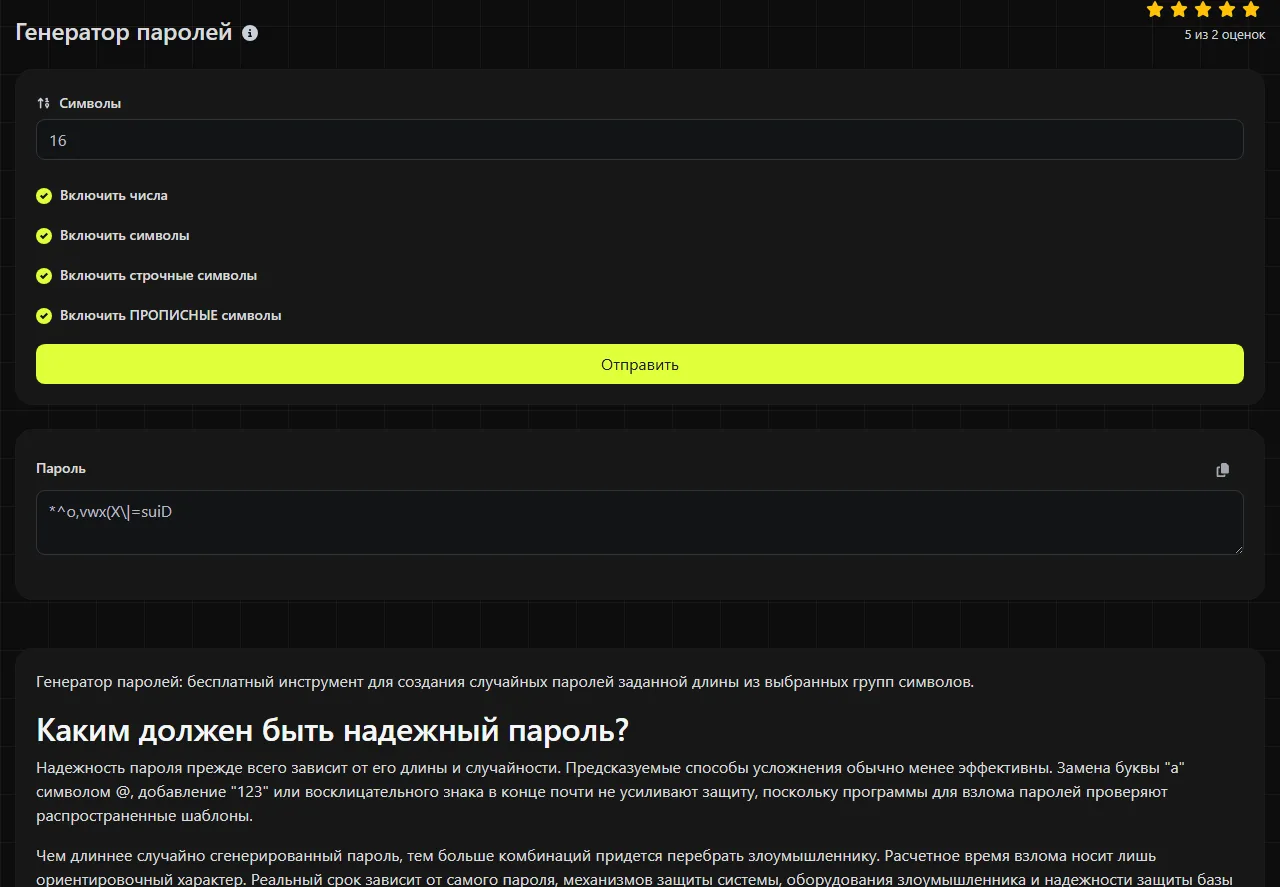Uncheck Включить строчные символы
1280x887 pixels.
click(44, 276)
